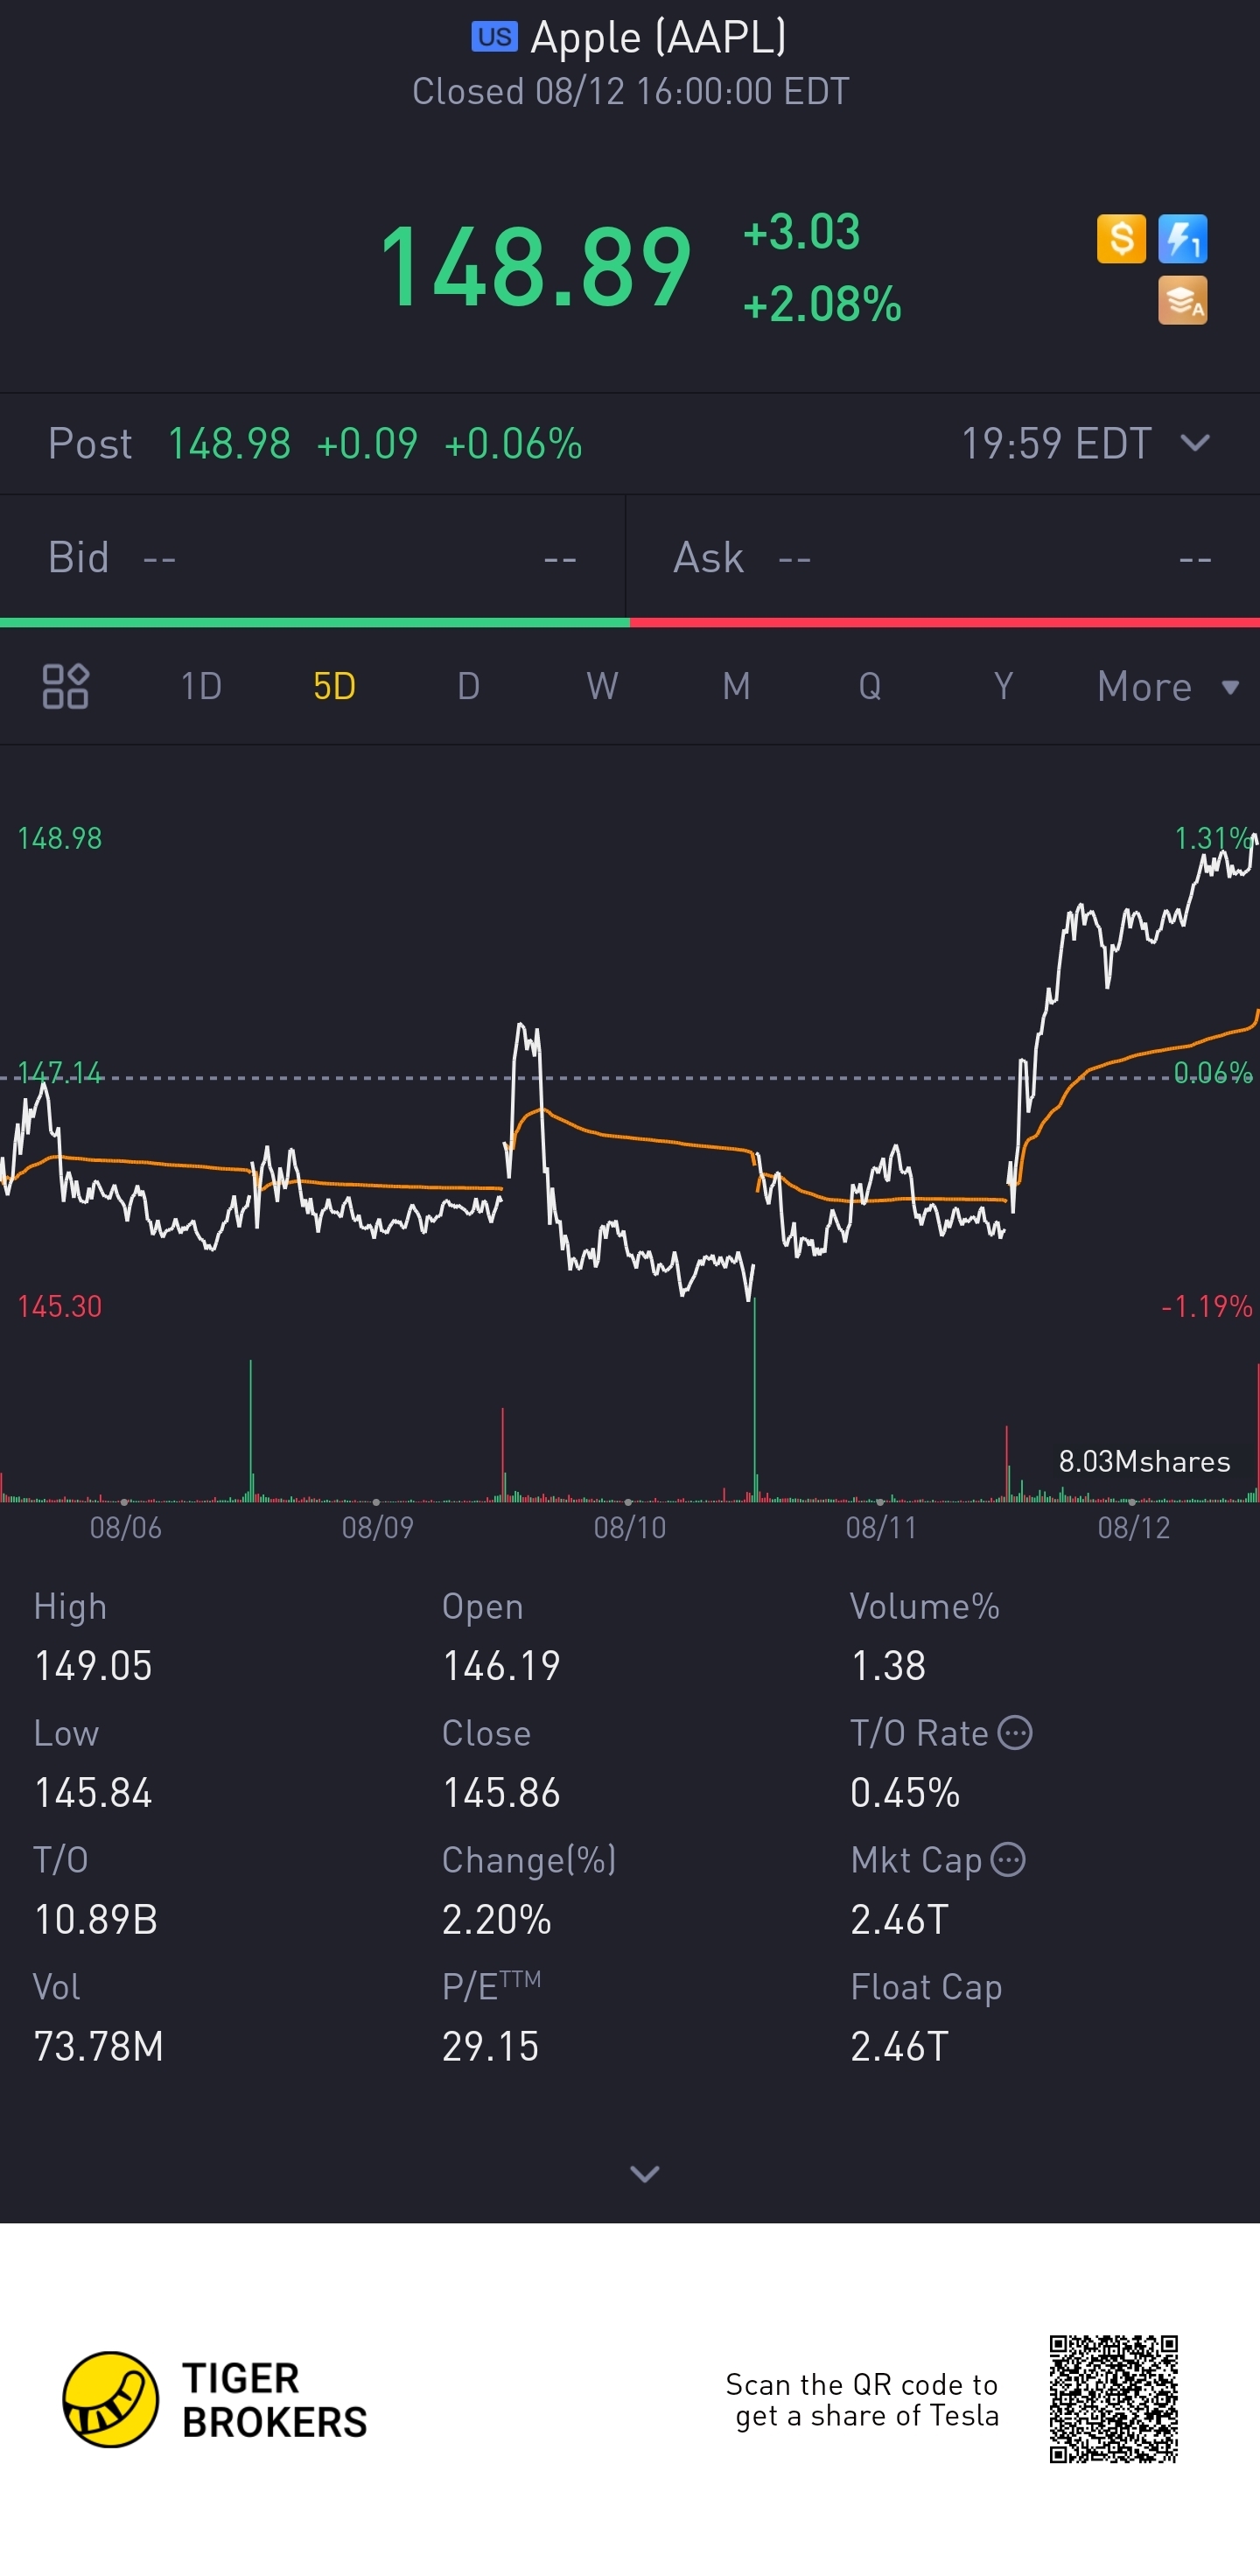Tap the Open value 146.19
This screenshot has height=2576, width=1260.
[x=501, y=1665]
